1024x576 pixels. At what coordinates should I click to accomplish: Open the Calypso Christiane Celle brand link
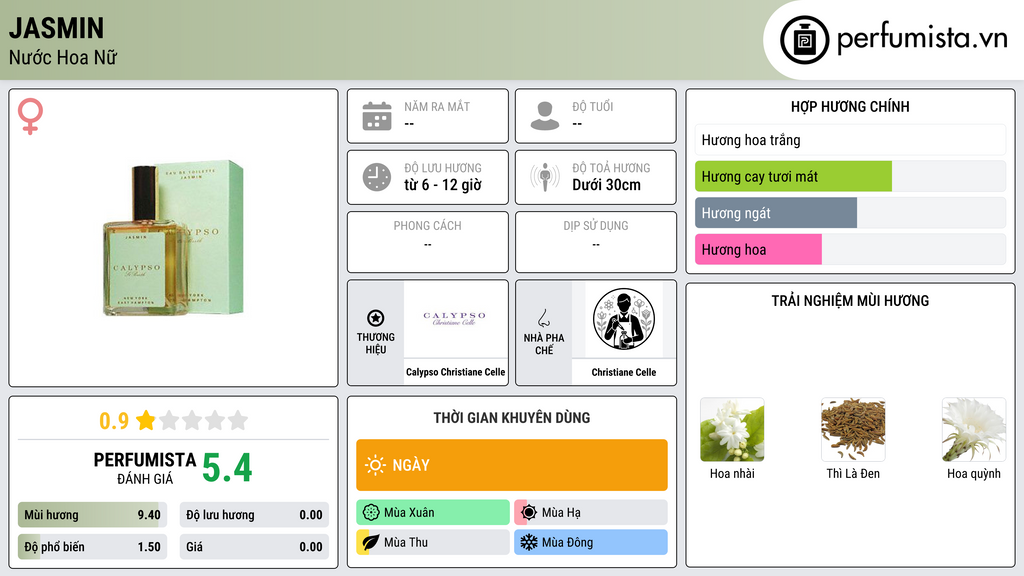coord(455,372)
